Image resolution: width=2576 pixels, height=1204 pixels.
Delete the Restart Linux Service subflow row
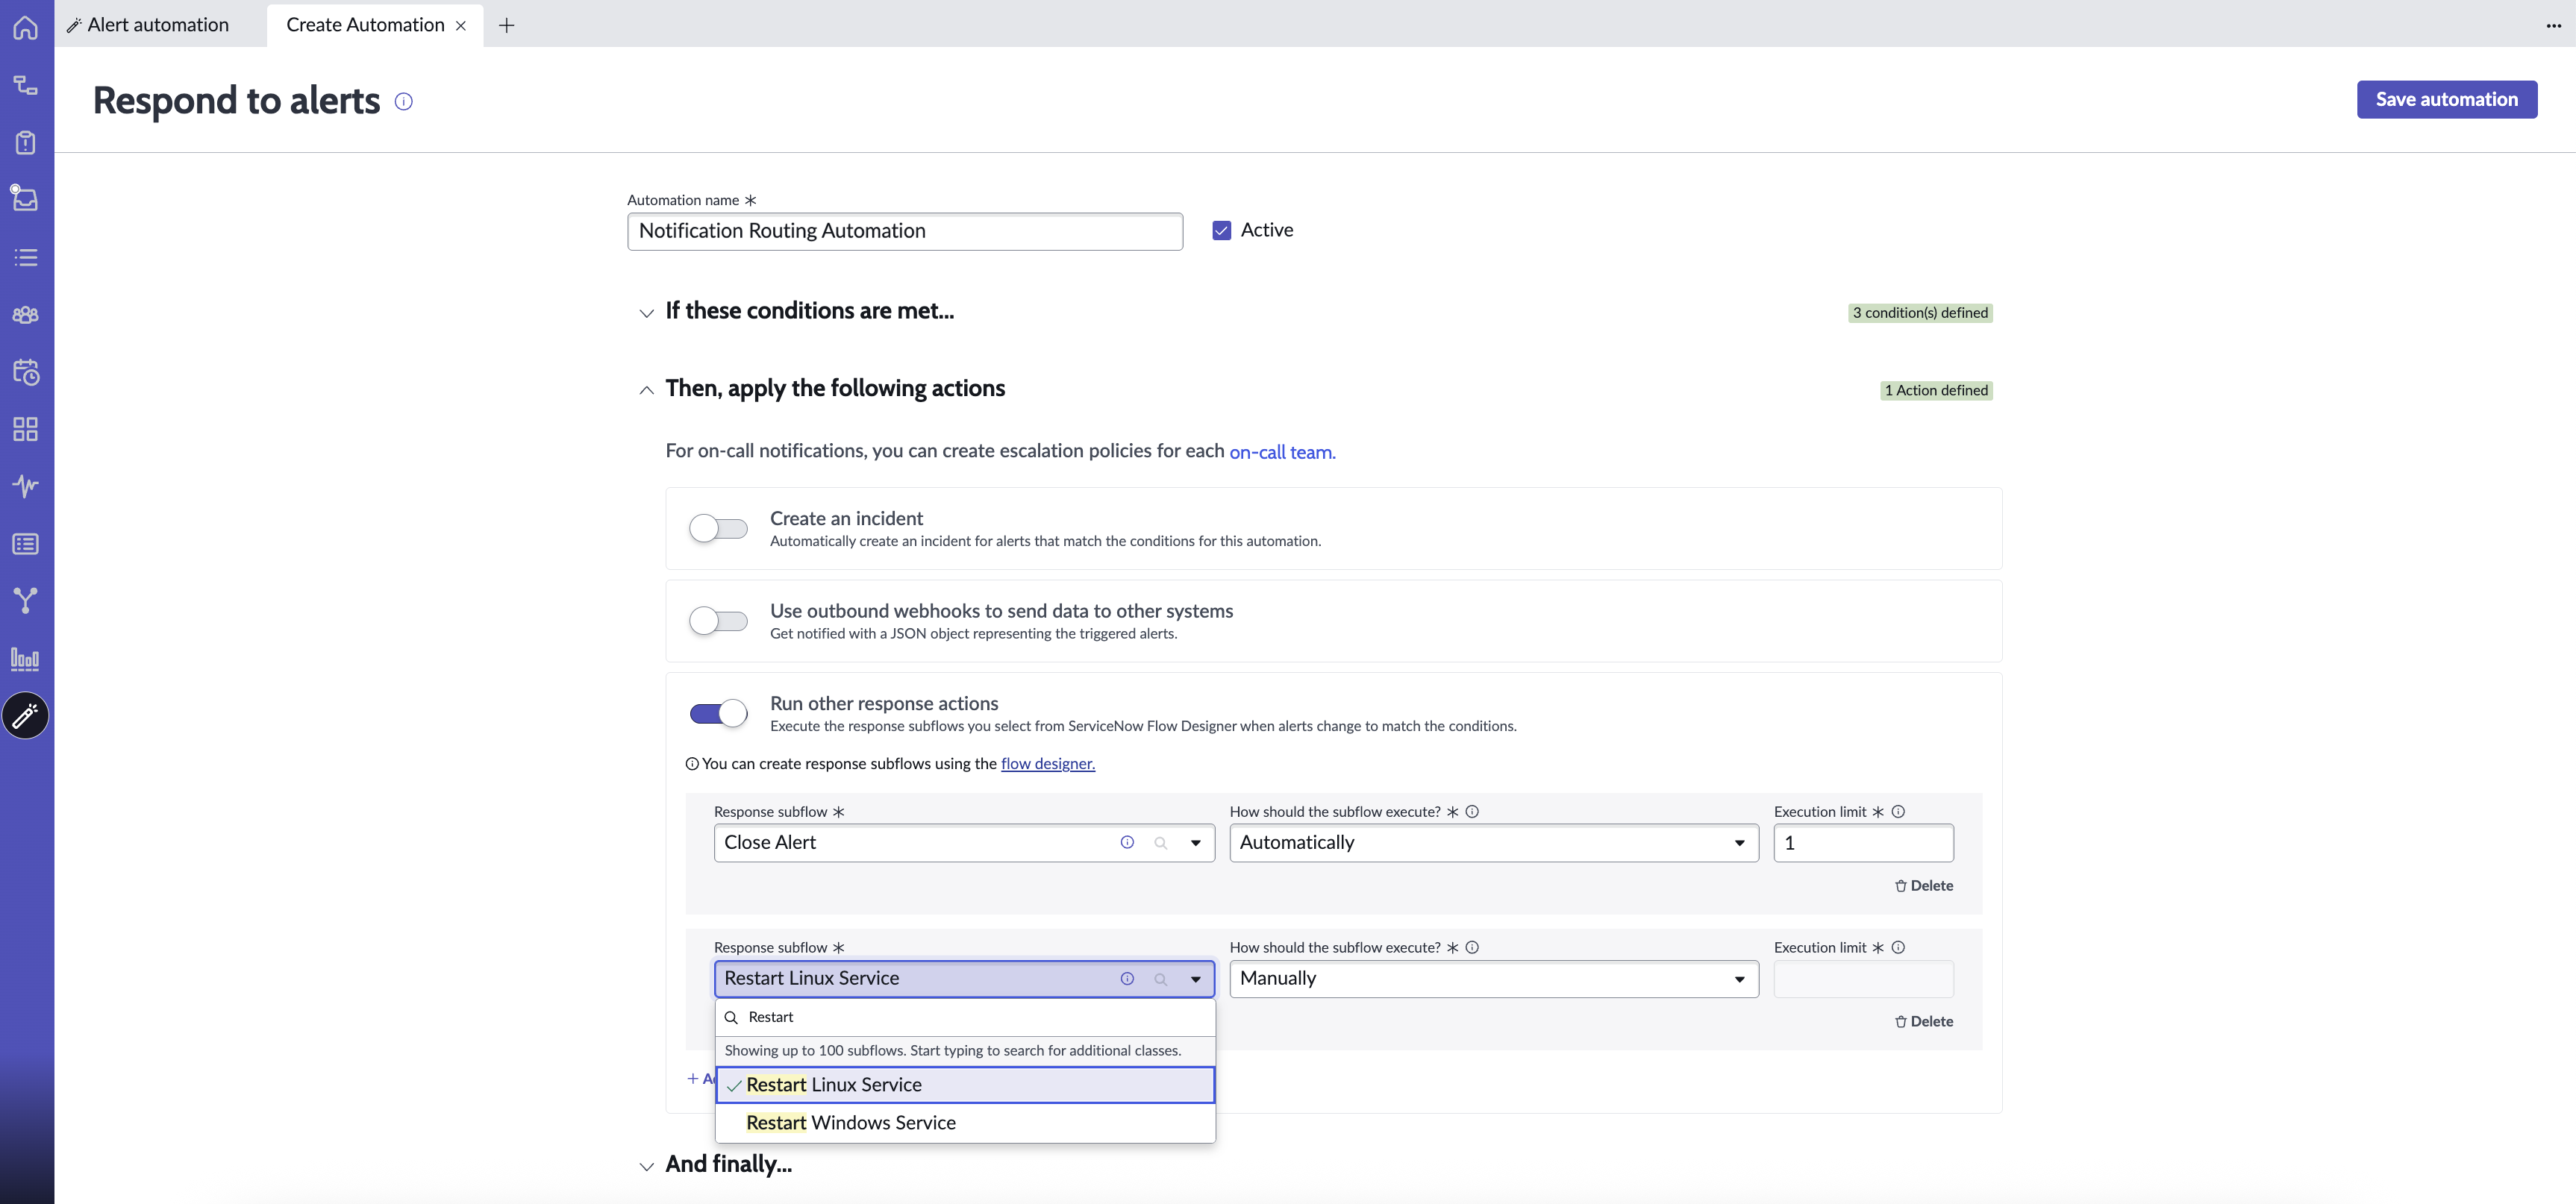point(1923,1021)
